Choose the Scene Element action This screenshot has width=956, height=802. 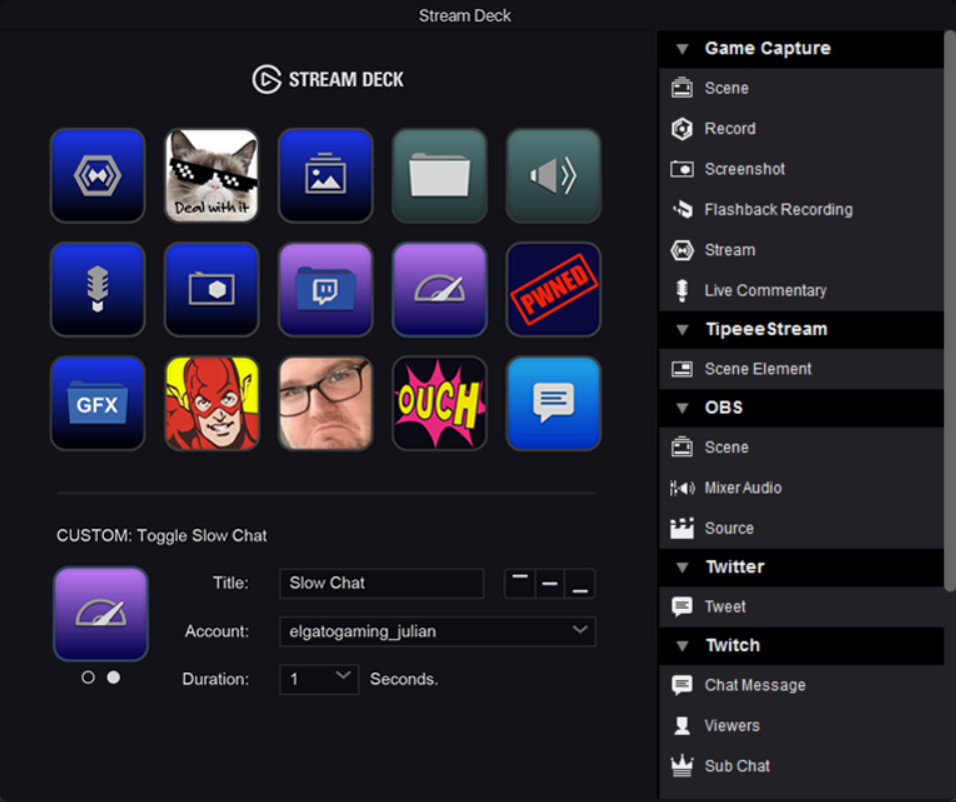pyautogui.click(x=801, y=369)
